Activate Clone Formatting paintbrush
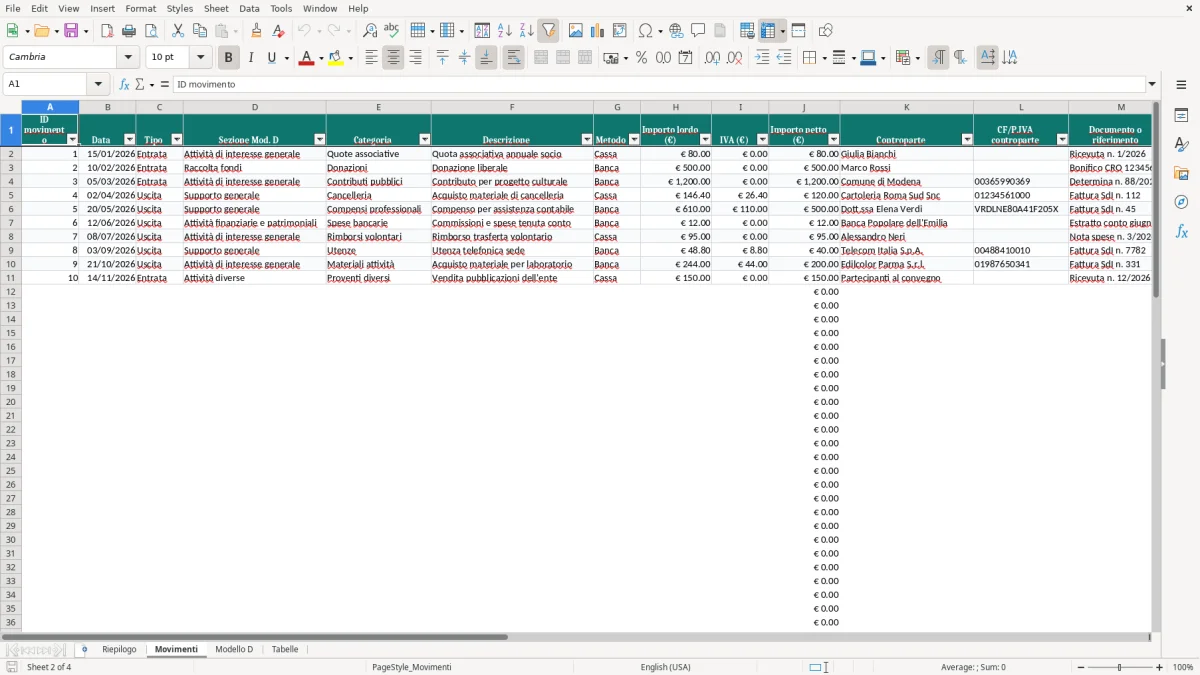The image size is (1200, 675). pos(257,31)
